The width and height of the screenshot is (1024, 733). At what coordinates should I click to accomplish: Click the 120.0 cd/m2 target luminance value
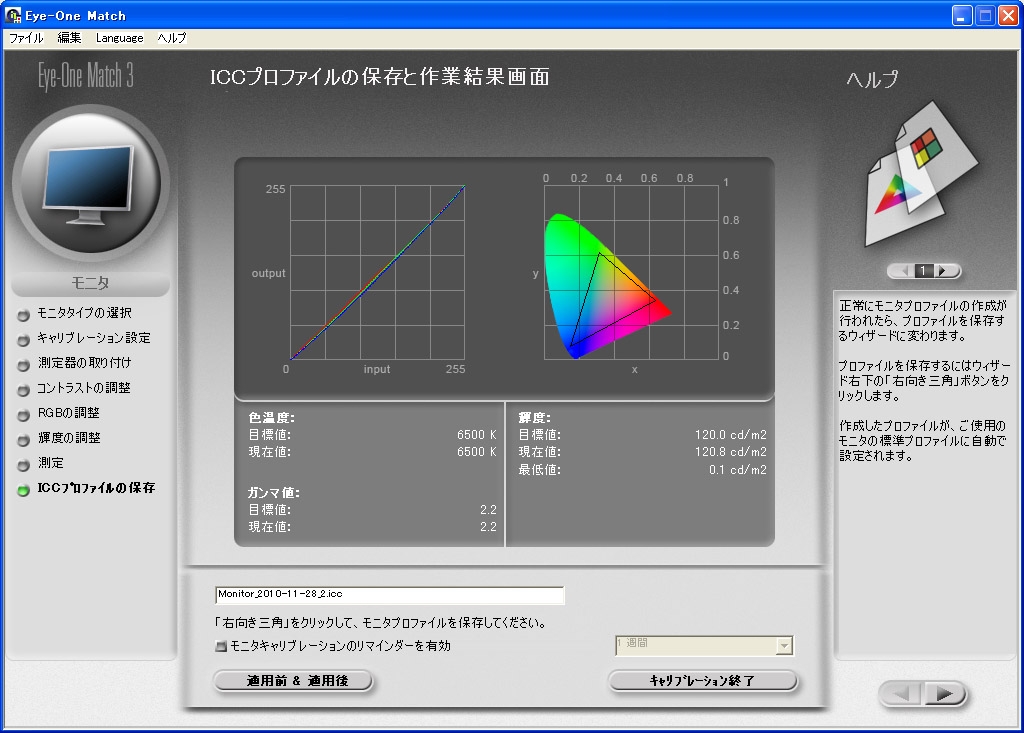coord(730,434)
